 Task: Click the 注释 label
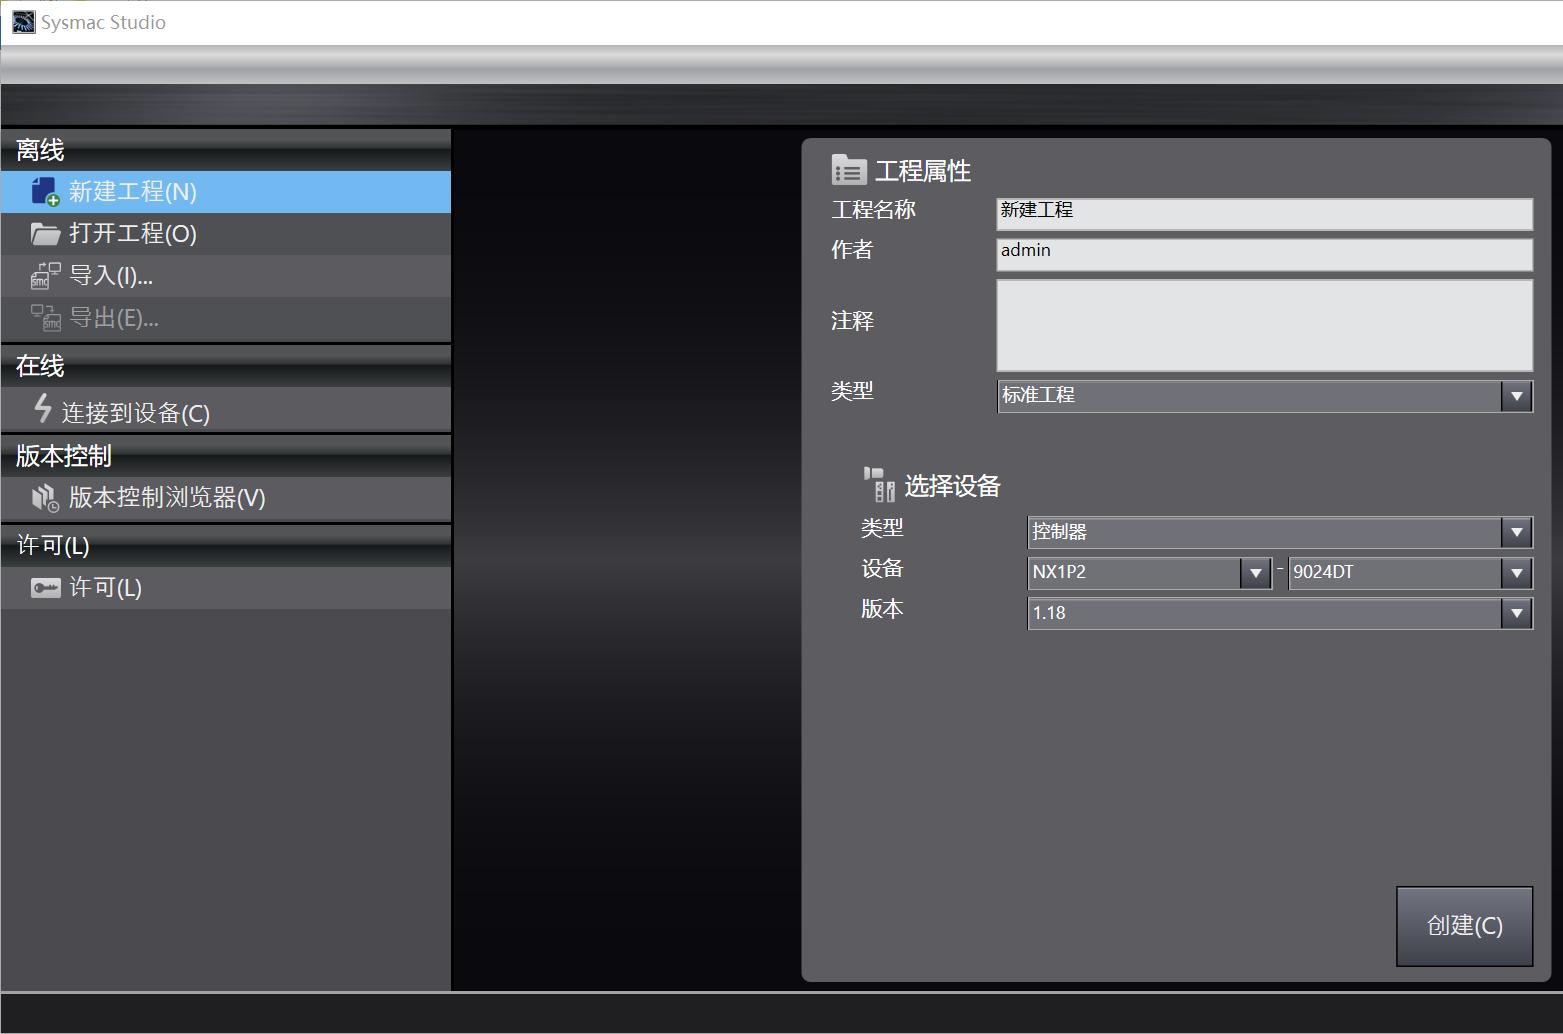tap(852, 321)
